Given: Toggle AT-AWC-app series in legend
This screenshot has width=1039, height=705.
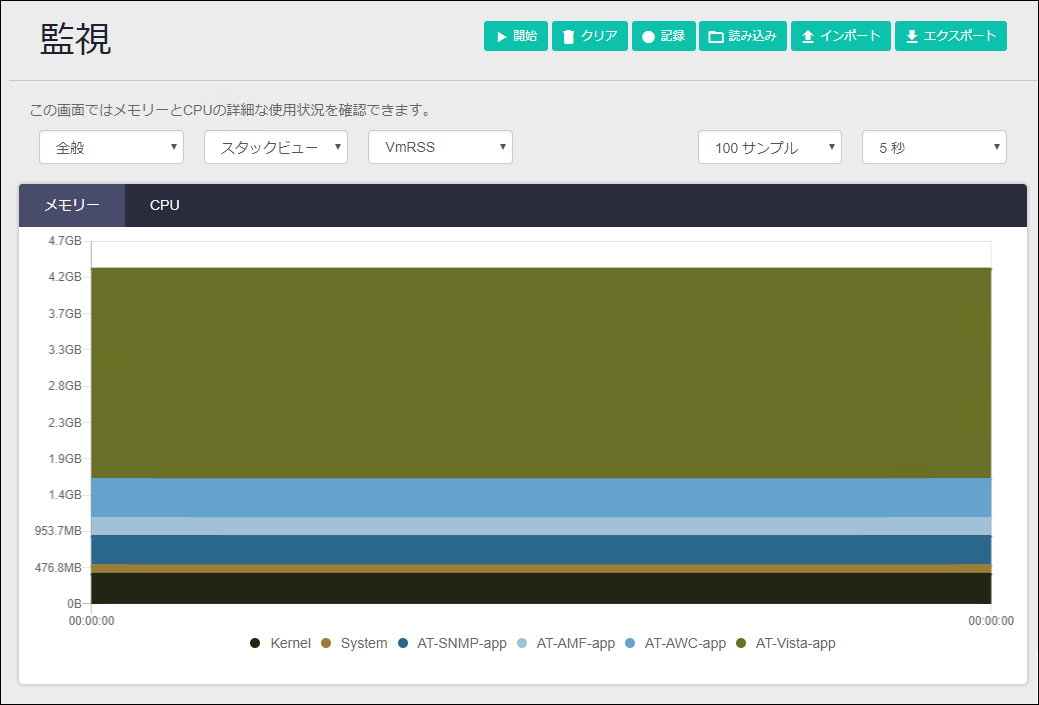Looking at the screenshot, I should (675, 643).
